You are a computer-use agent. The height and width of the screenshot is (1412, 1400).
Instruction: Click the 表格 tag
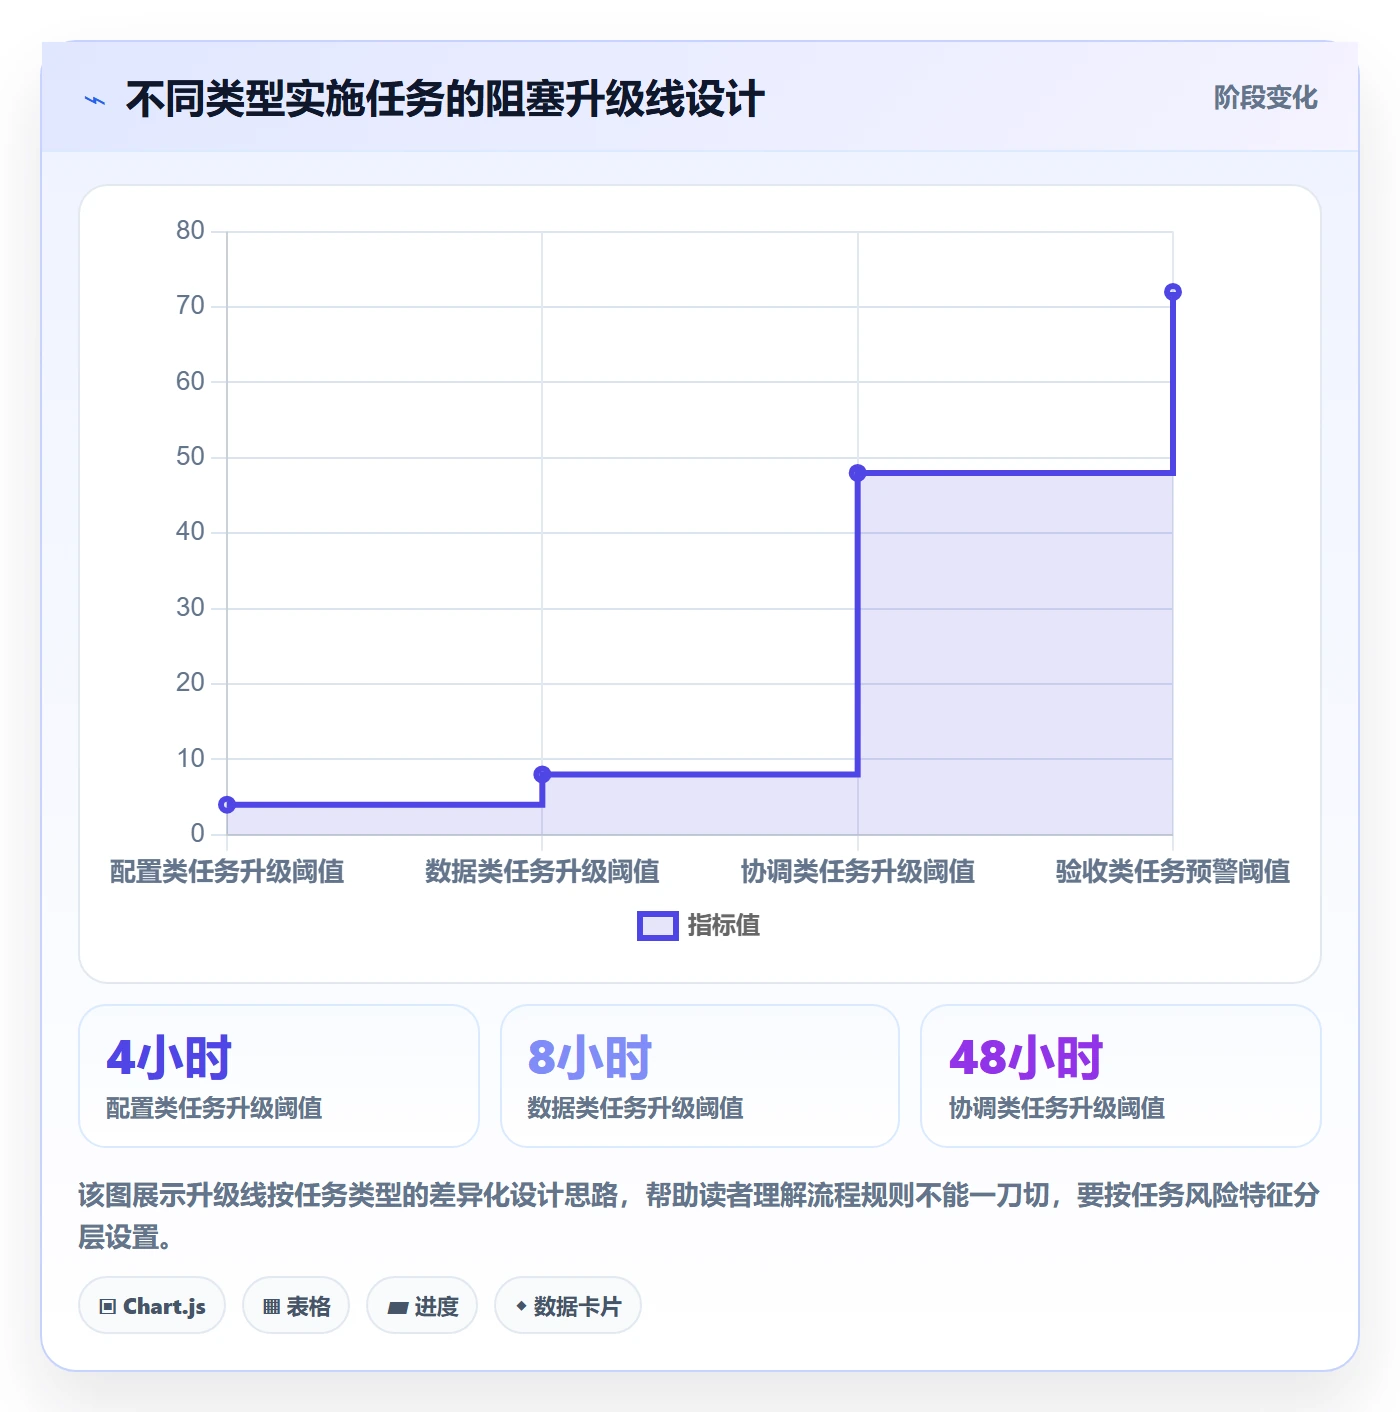click(296, 1306)
